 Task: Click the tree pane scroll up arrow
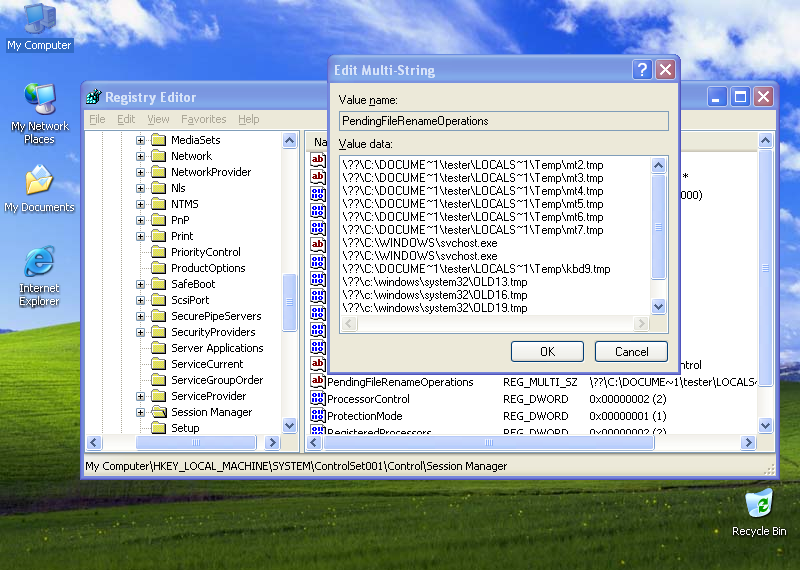pyautogui.click(x=289, y=140)
